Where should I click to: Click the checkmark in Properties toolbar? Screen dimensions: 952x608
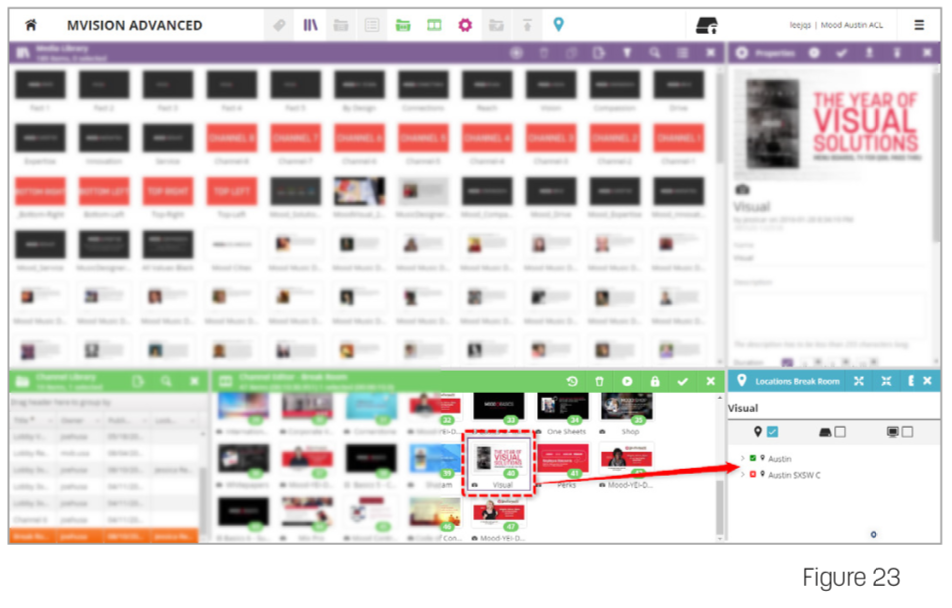842,53
